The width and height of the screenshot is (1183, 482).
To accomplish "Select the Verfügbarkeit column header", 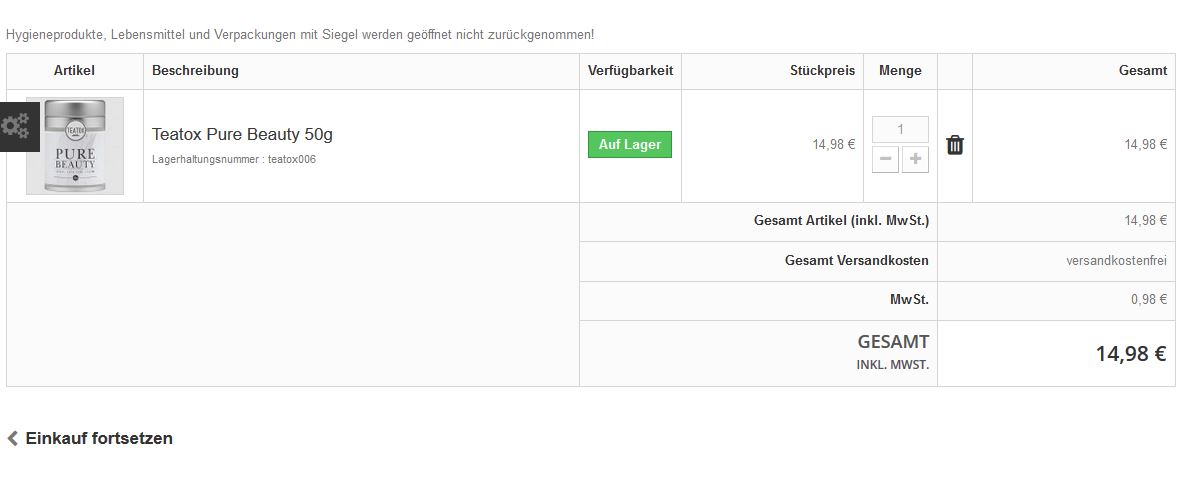I will point(631,71).
